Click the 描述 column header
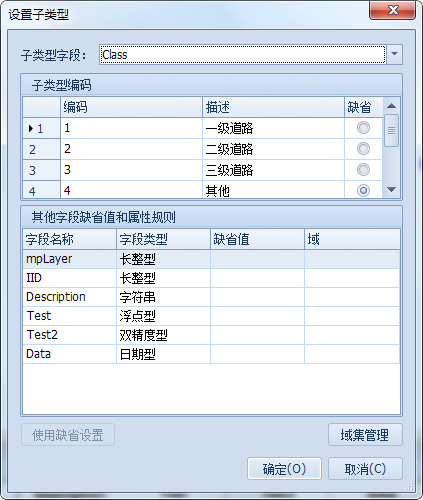Screen dimensions: 423x500 tap(273, 107)
